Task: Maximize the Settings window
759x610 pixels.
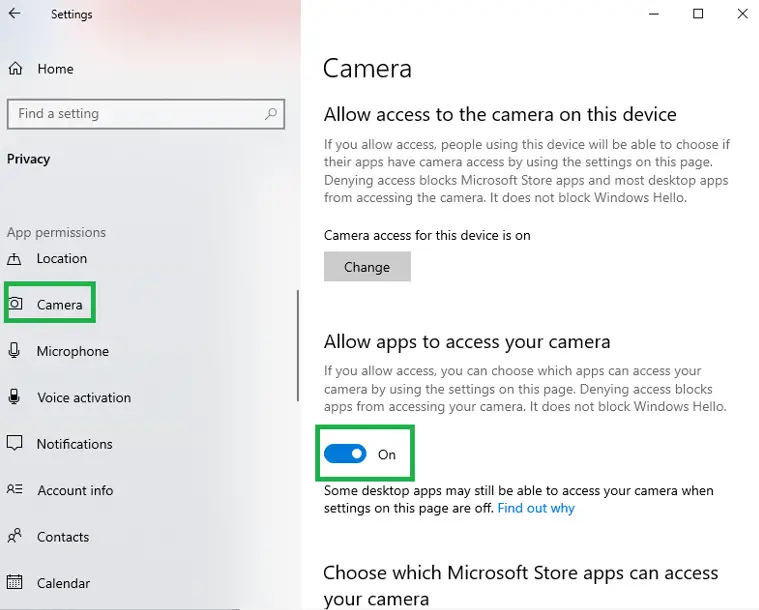Action: [x=698, y=14]
